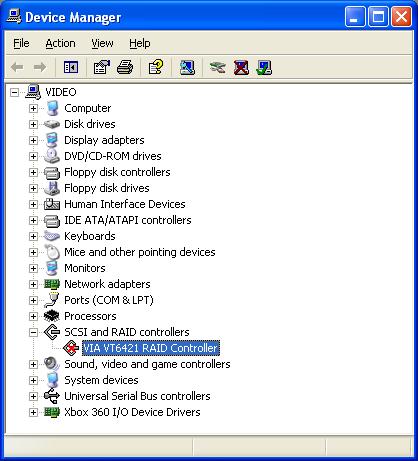Click the Print toolbar icon
Image resolution: width=418 pixels, height=461 pixels.
pyautogui.click(x=125, y=67)
